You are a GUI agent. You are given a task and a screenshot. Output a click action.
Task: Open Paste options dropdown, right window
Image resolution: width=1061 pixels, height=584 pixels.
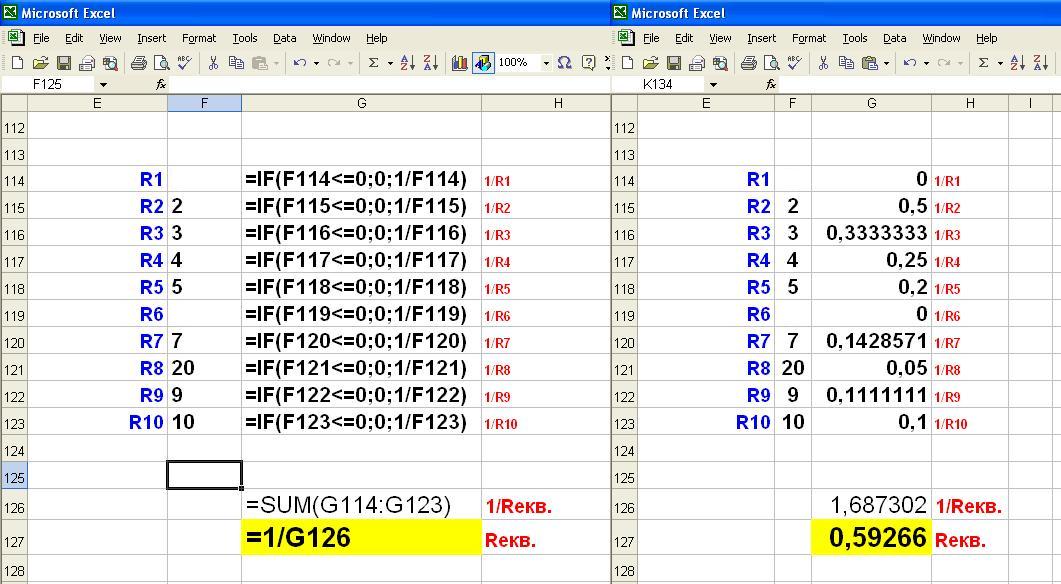point(886,63)
